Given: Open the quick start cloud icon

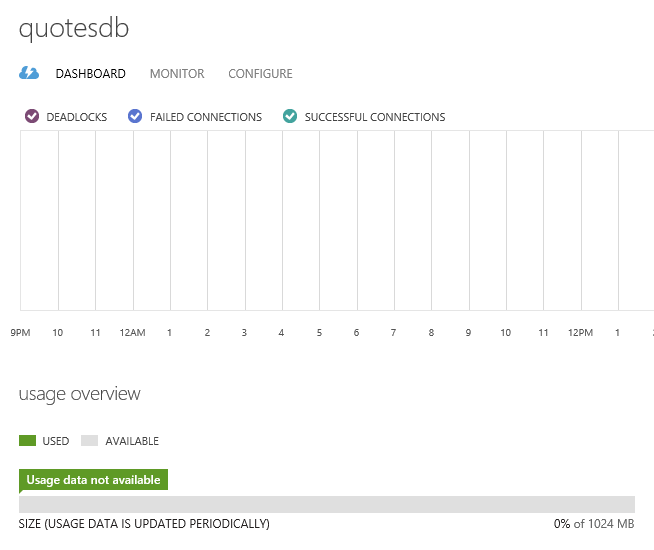Looking at the screenshot, I should click(x=29, y=73).
